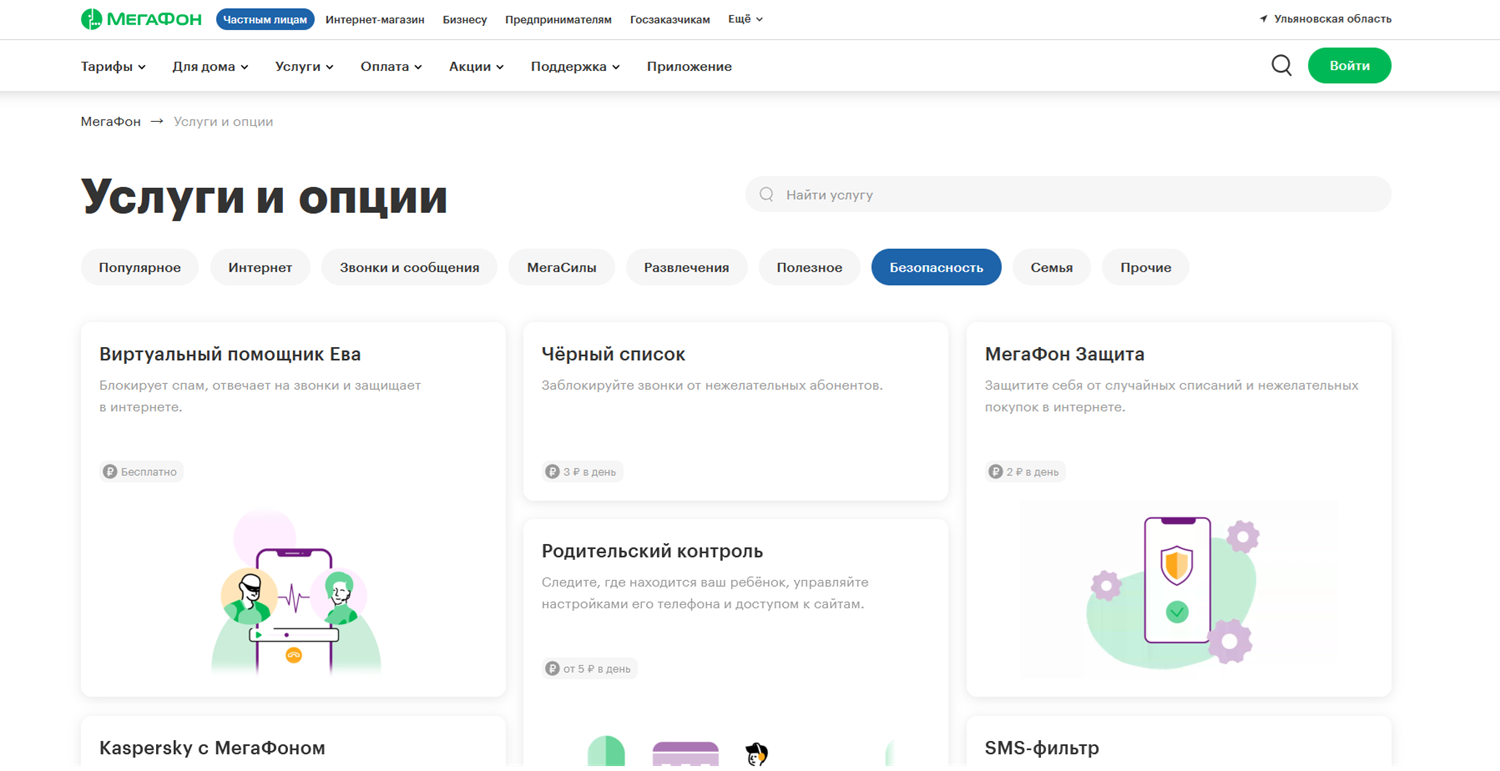The image size is (1500, 771).
Task: Expand the Акции dropdown
Action: coord(476,67)
